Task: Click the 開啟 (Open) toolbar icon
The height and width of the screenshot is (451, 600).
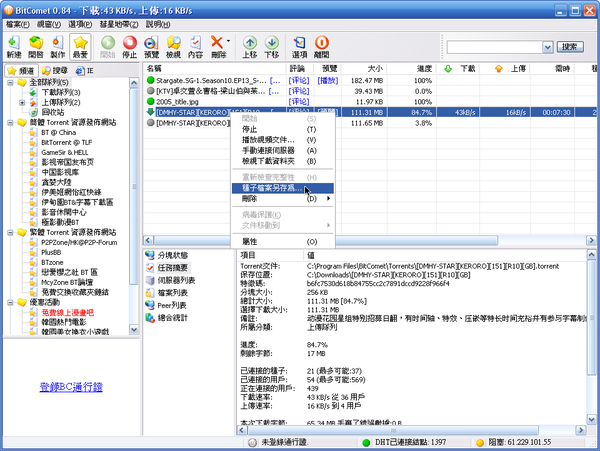Action: [36, 47]
